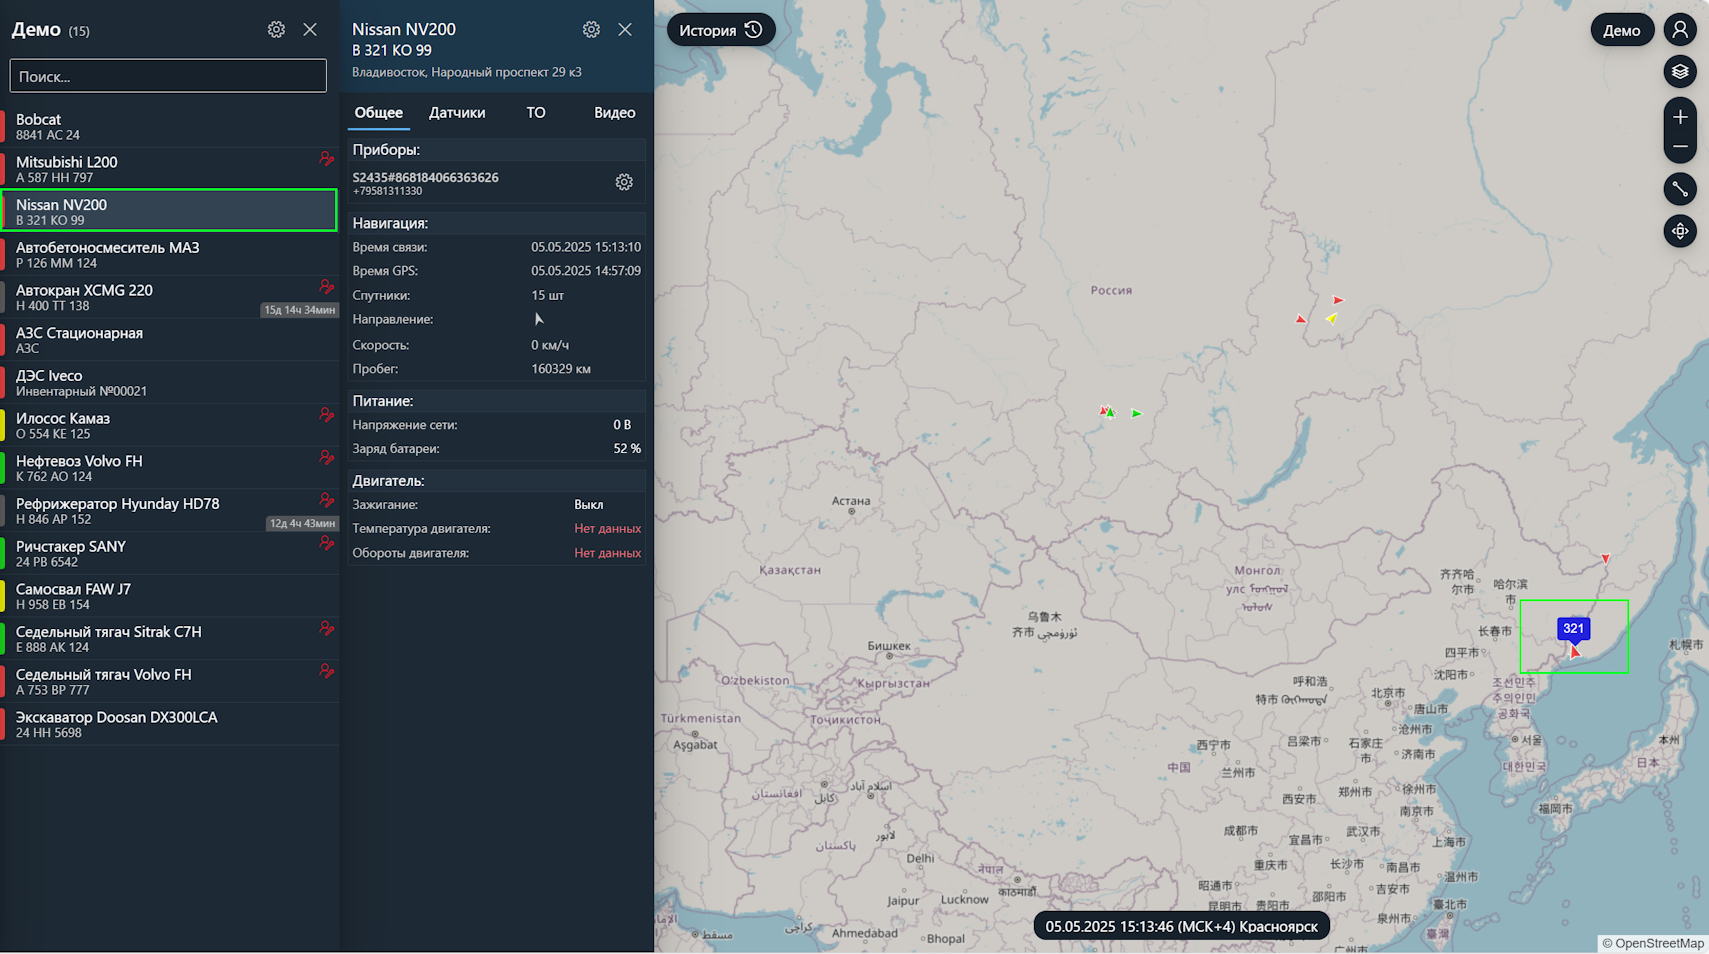Click the ignition status Выкл
The height and width of the screenshot is (954, 1709).
pos(588,505)
